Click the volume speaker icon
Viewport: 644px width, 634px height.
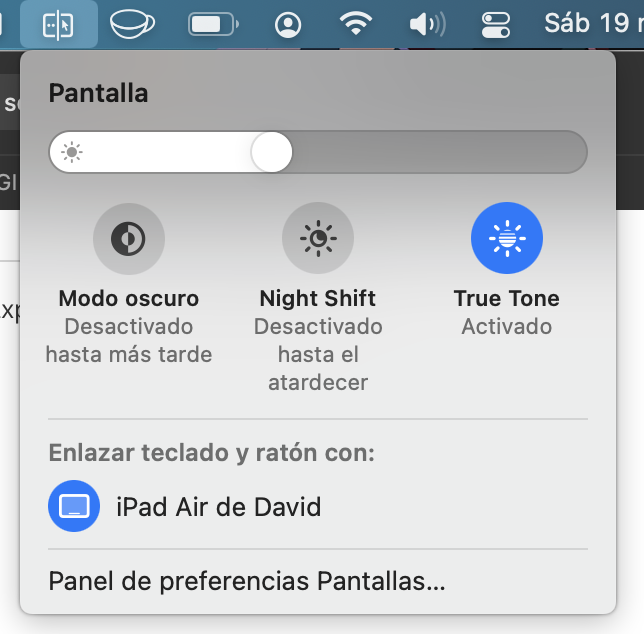[x=427, y=25]
